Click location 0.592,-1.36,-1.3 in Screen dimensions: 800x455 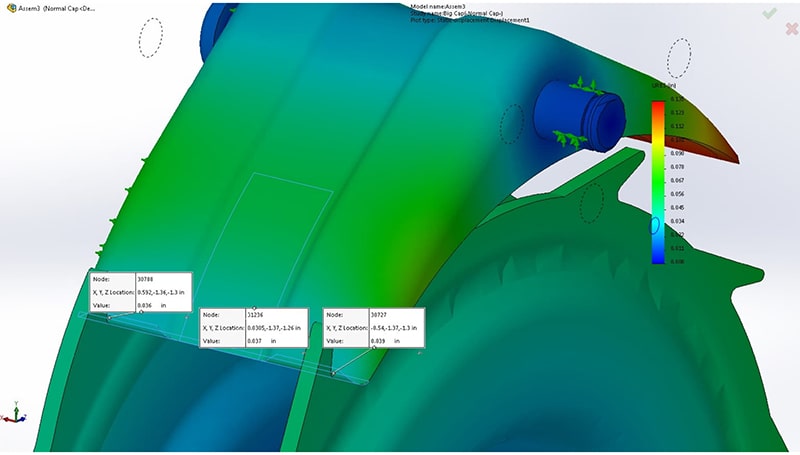coord(161,292)
